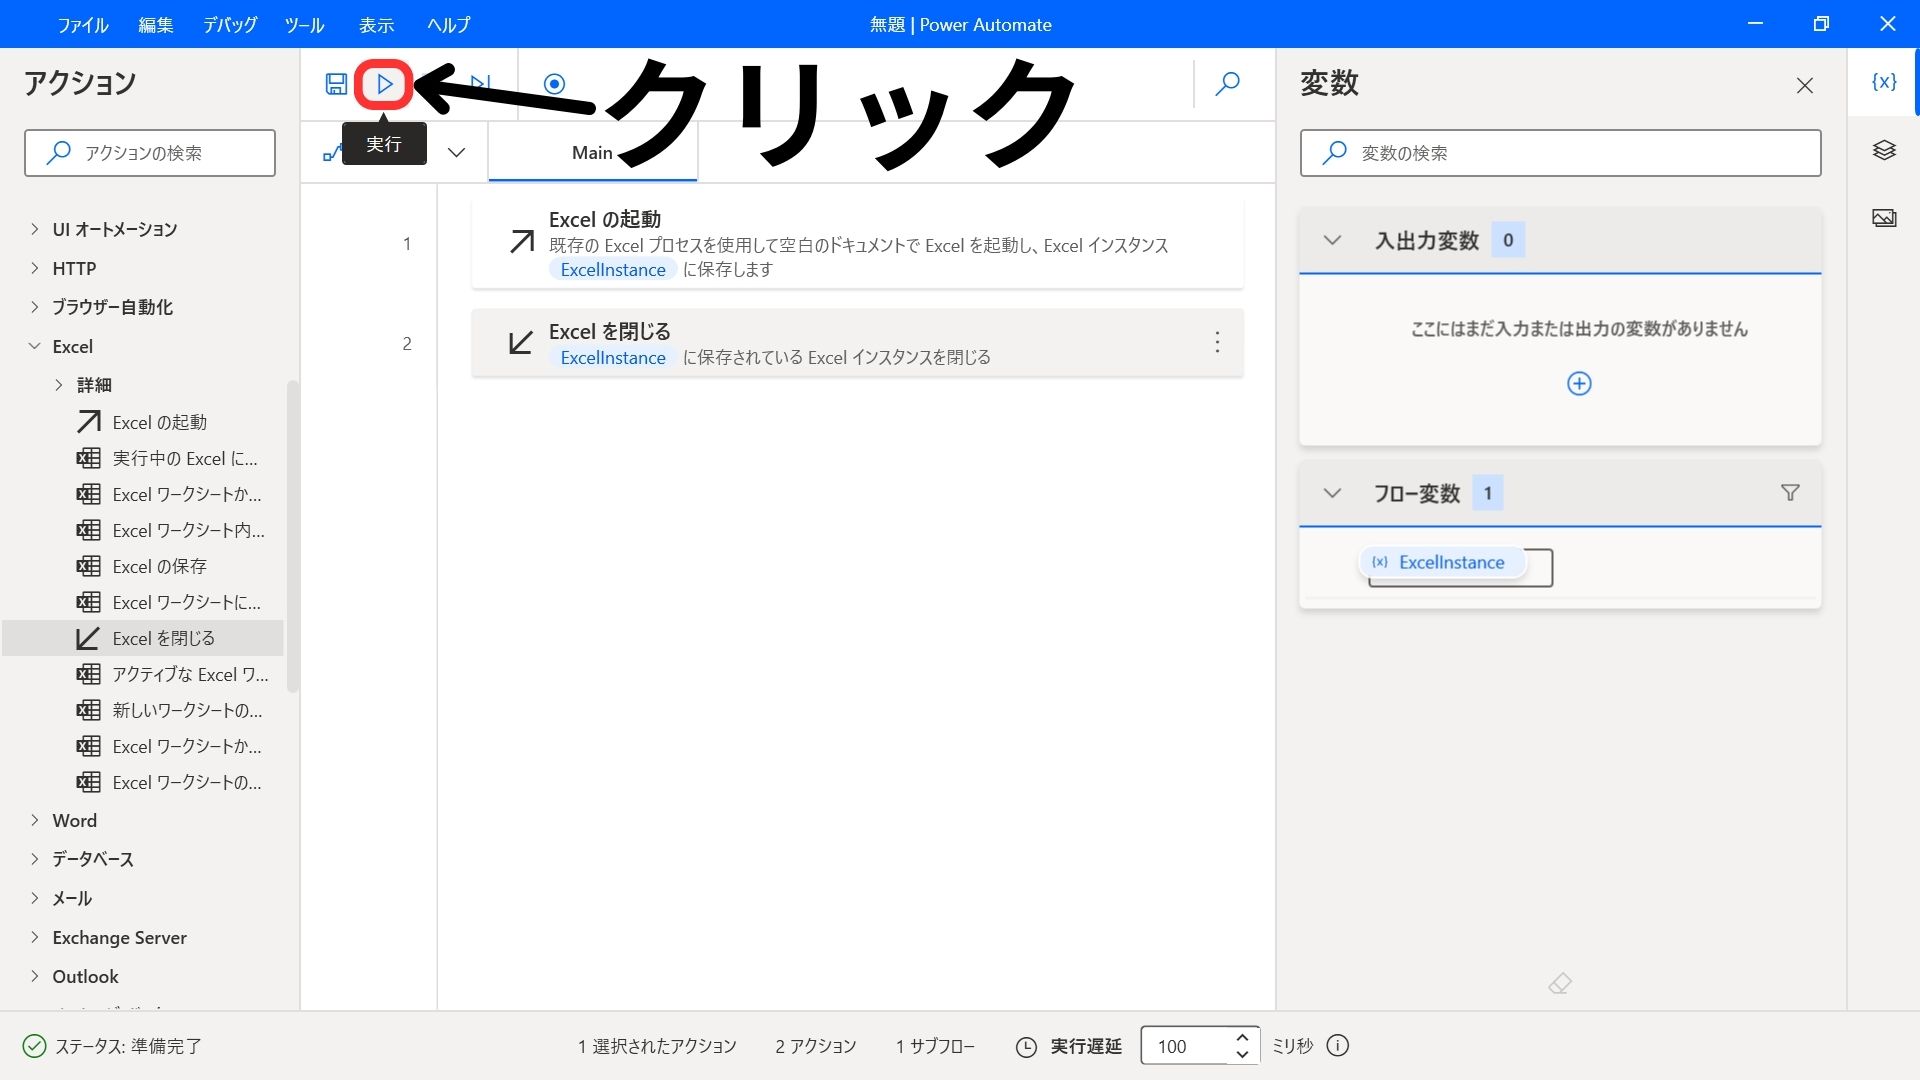Decrease the run delay with down arrow
This screenshot has width=1920, height=1080.
(1242, 1054)
